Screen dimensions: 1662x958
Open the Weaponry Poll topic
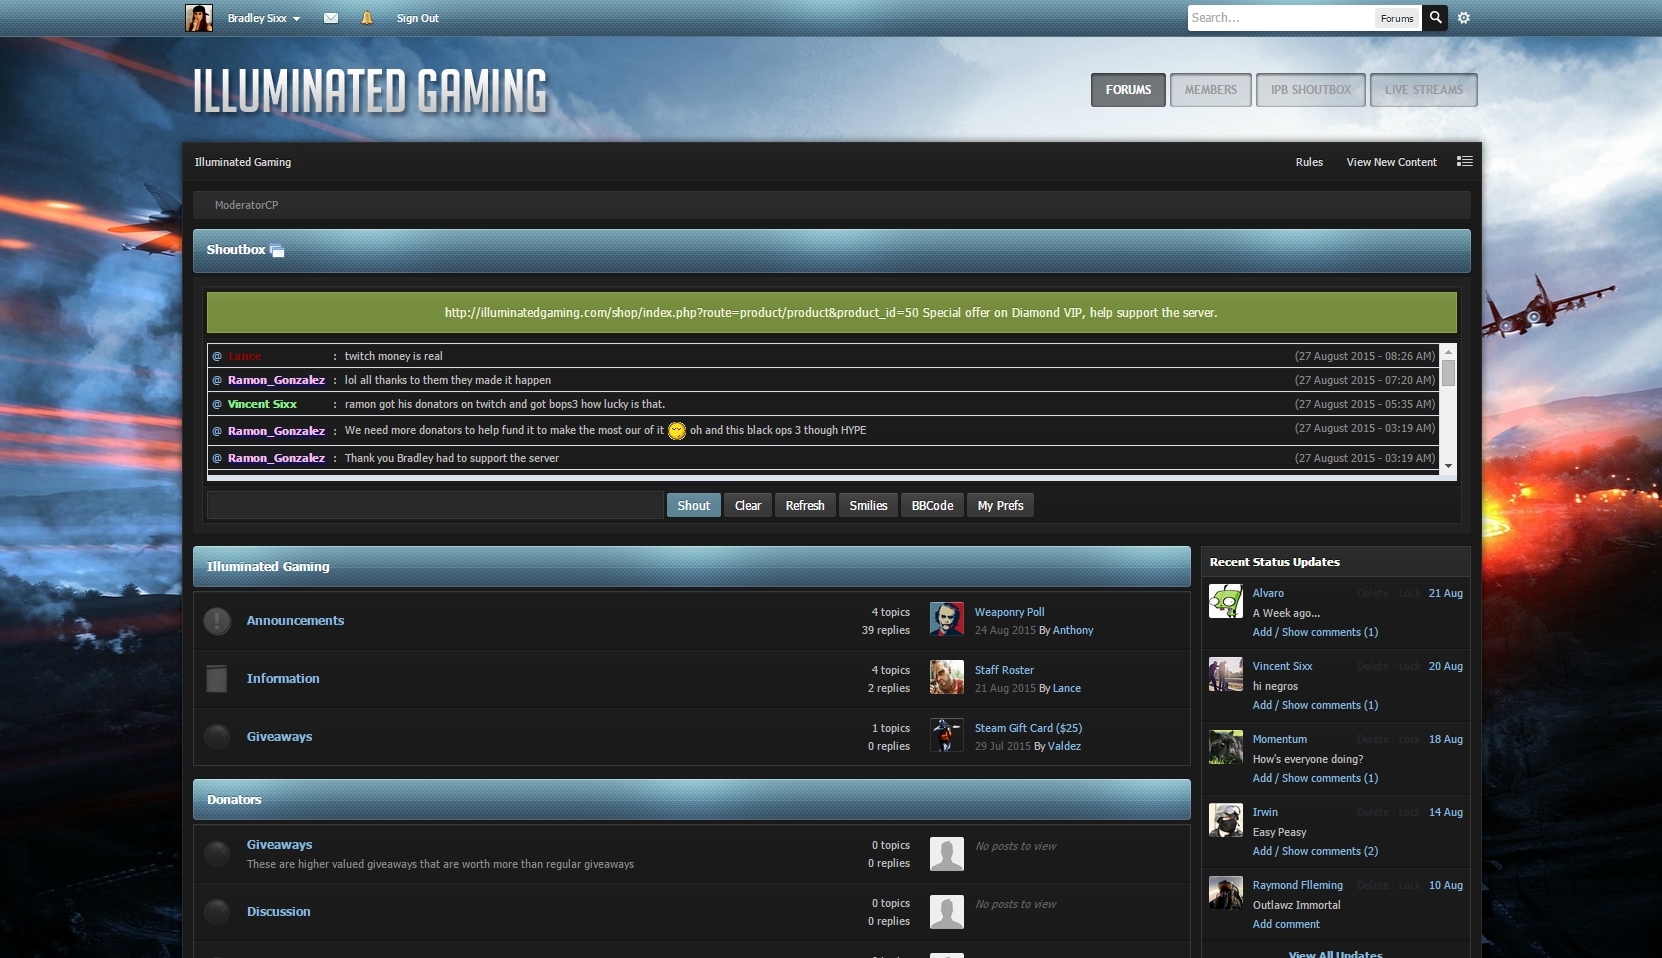click(1009, 612)
